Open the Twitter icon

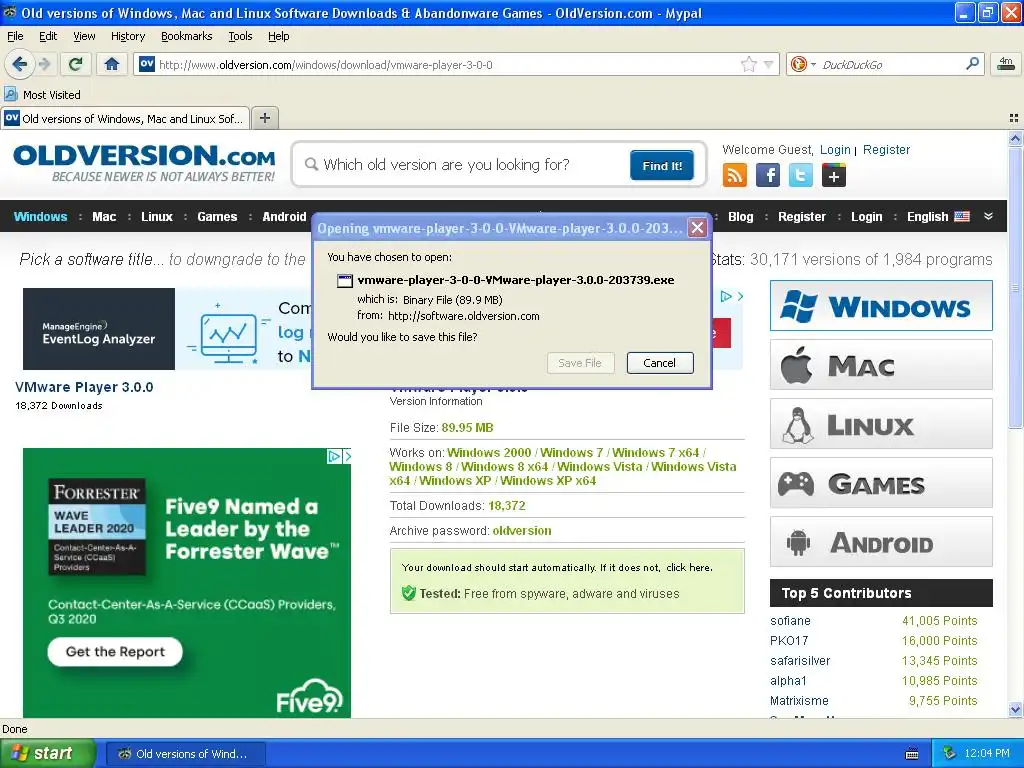tap(801, 176)
